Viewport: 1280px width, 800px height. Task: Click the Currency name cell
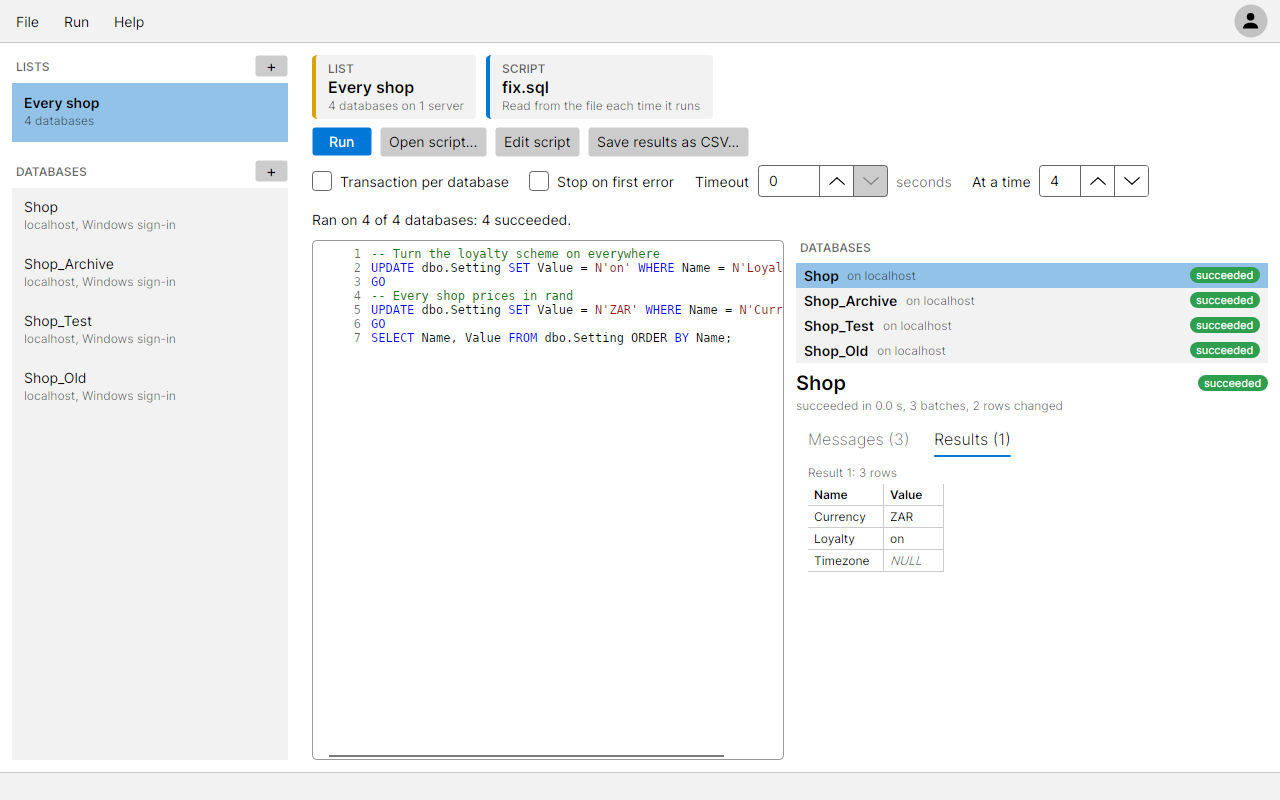[x=846, y=517]
